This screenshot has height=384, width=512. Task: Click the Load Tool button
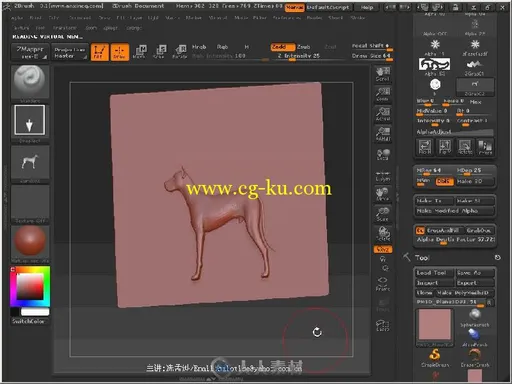pos(435,273)
